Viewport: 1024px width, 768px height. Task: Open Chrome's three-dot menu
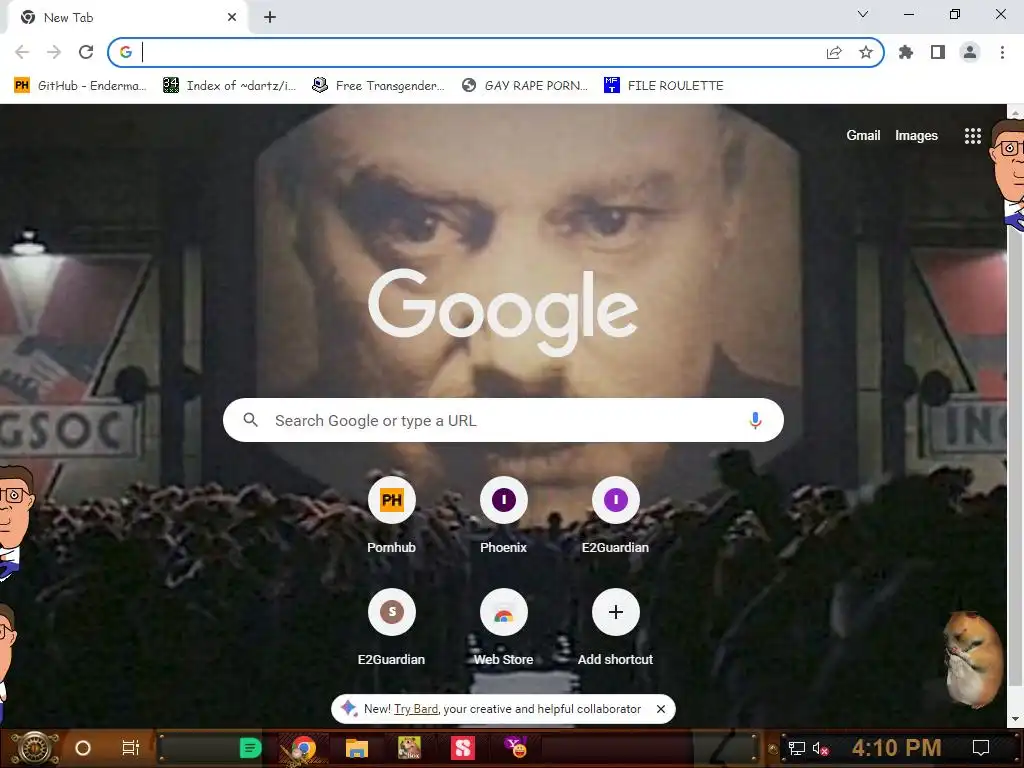click(1002, 52)
